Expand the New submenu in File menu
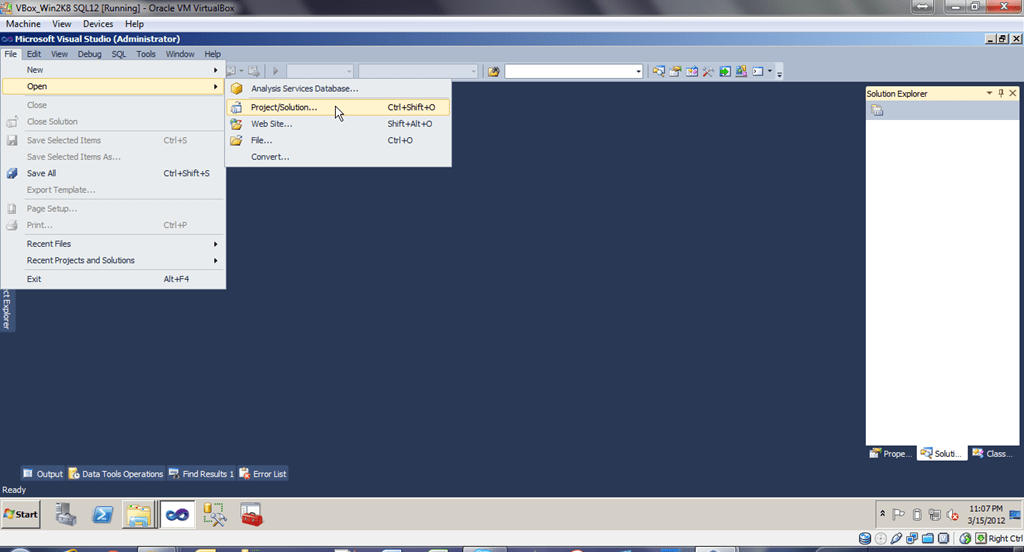 click(x=113, y=70)
